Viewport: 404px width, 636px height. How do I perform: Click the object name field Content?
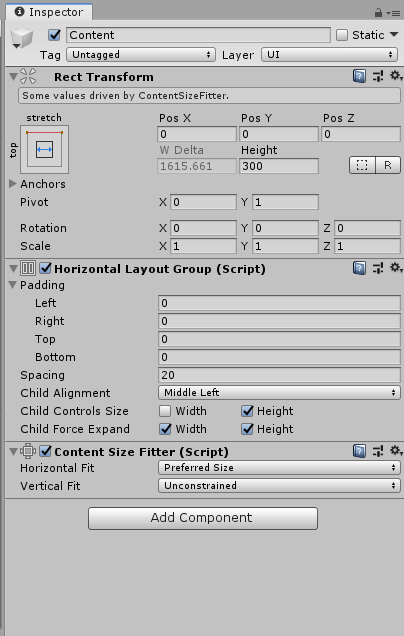point(198,35)
